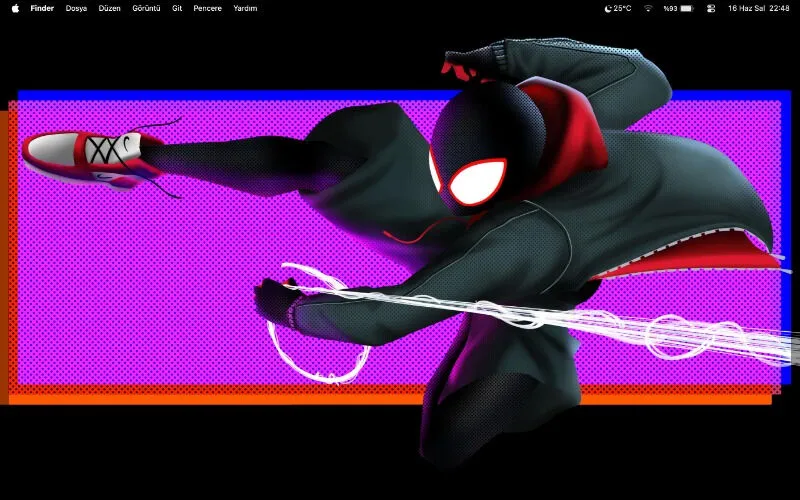Click Spider-Man's white eye on wallpaper
Viewport: 800px width, 500px height.
point(477,182)
